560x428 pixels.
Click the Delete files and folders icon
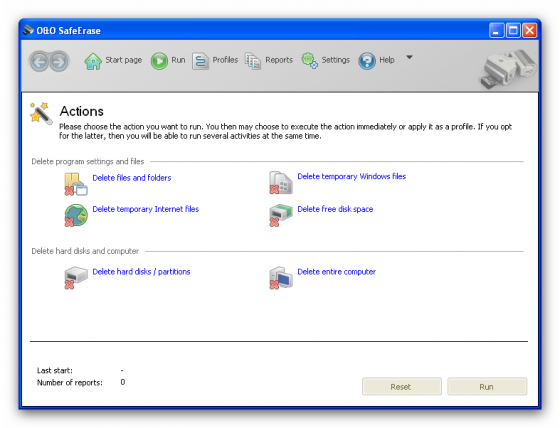point(76,184)
